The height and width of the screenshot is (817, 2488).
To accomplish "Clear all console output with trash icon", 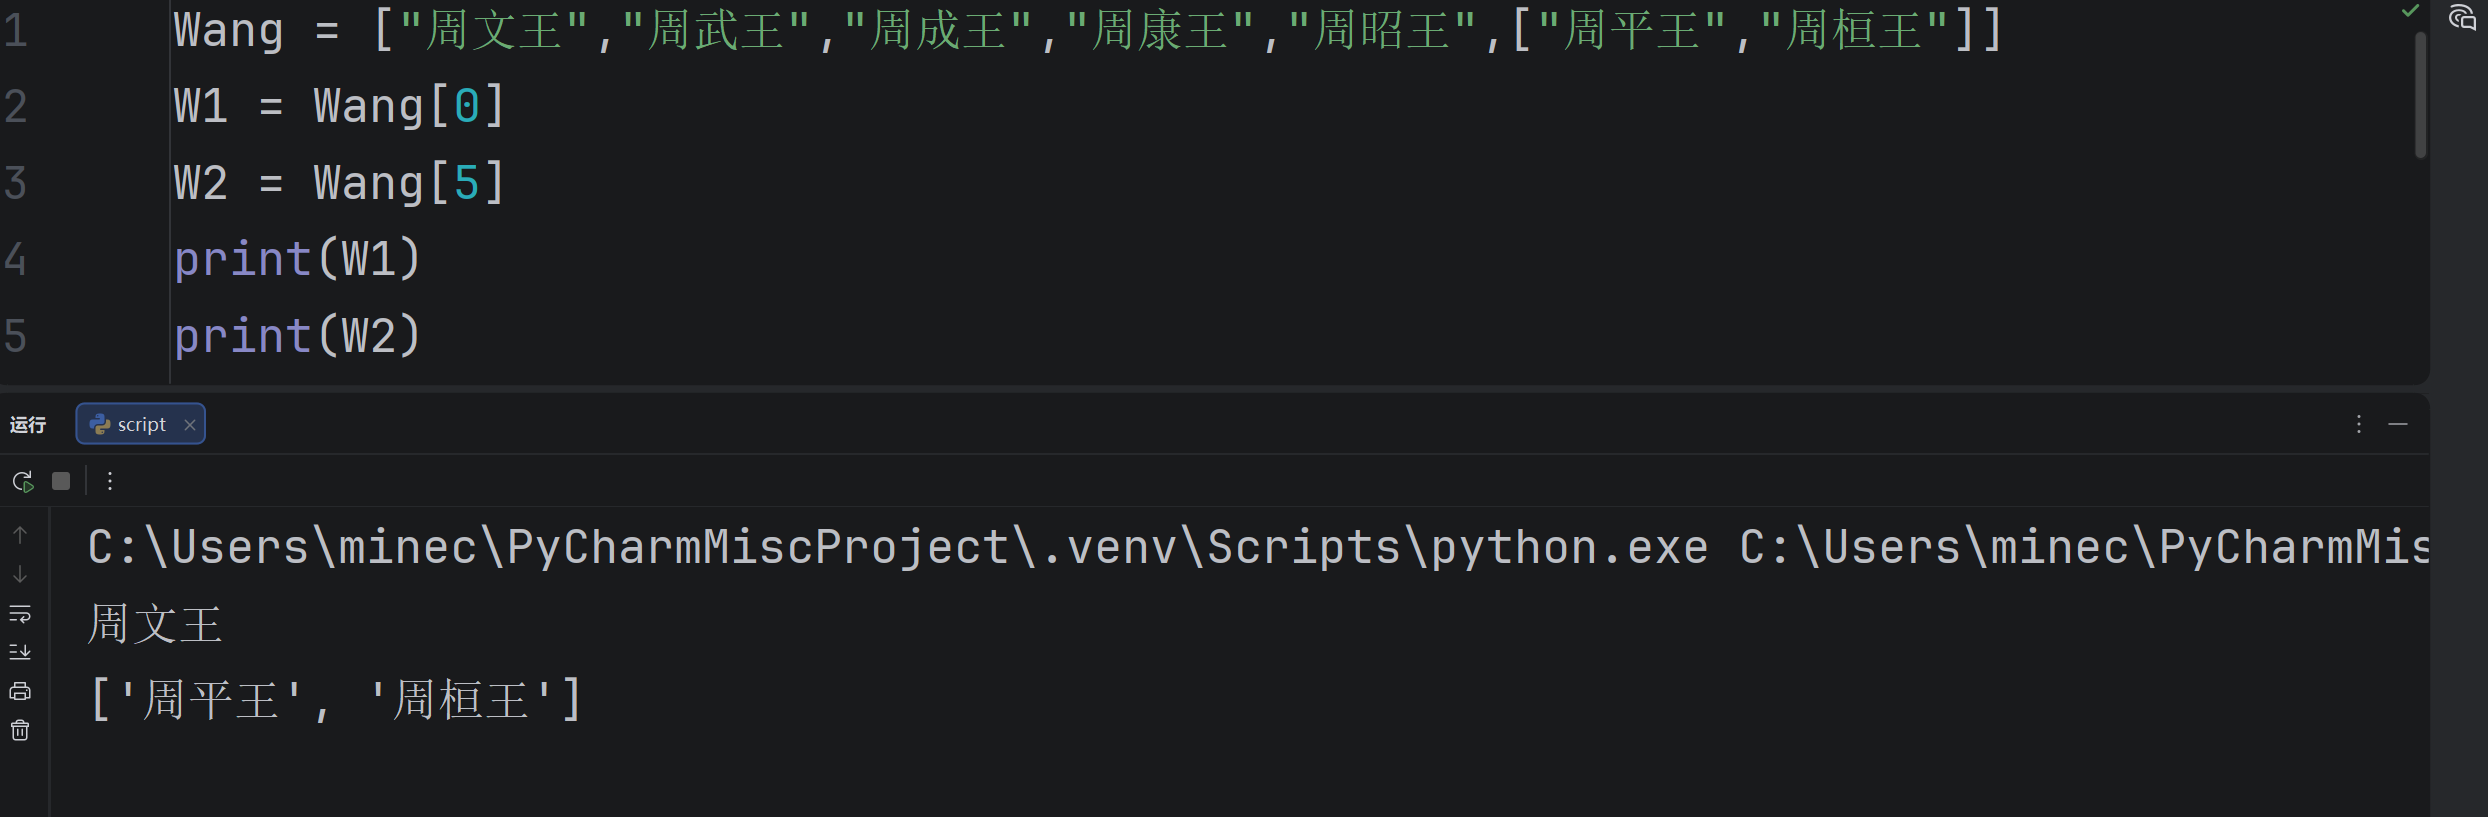I will tap(20, 730).
